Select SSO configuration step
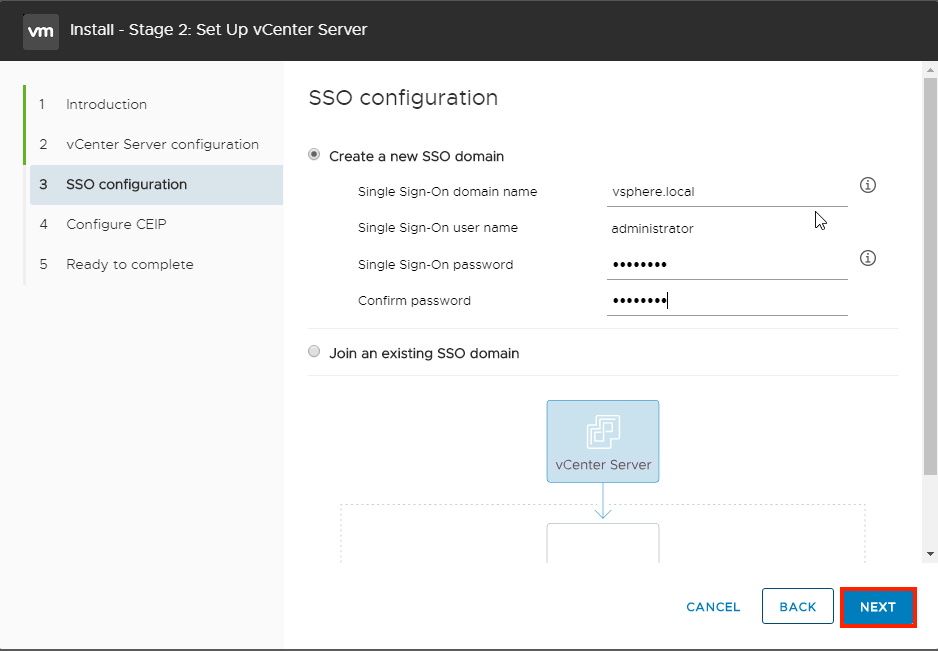The image size is (938, 651). (x=156, y=185)
